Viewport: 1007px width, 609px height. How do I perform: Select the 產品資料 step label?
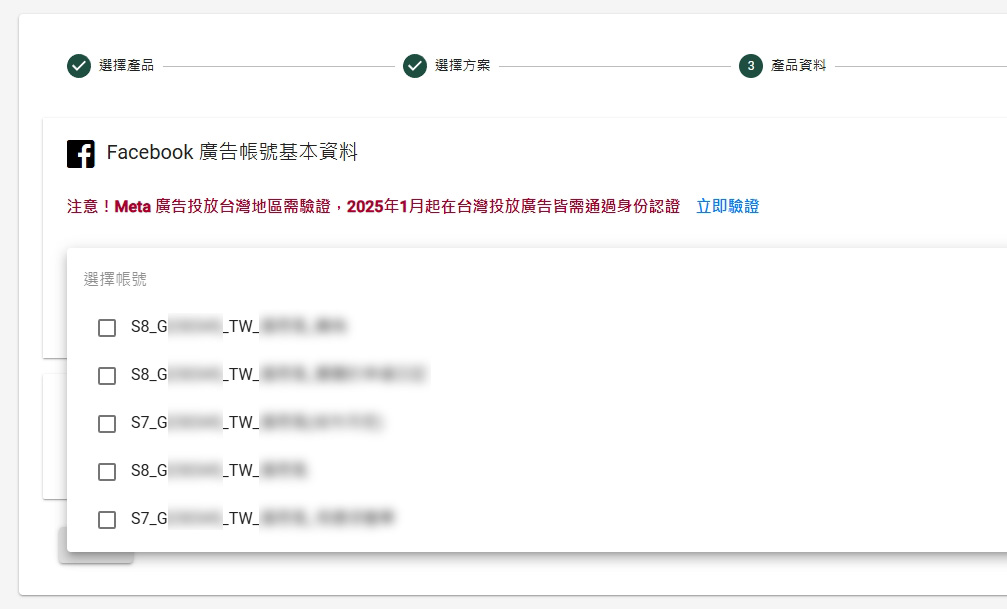click(x=798, y=66)
